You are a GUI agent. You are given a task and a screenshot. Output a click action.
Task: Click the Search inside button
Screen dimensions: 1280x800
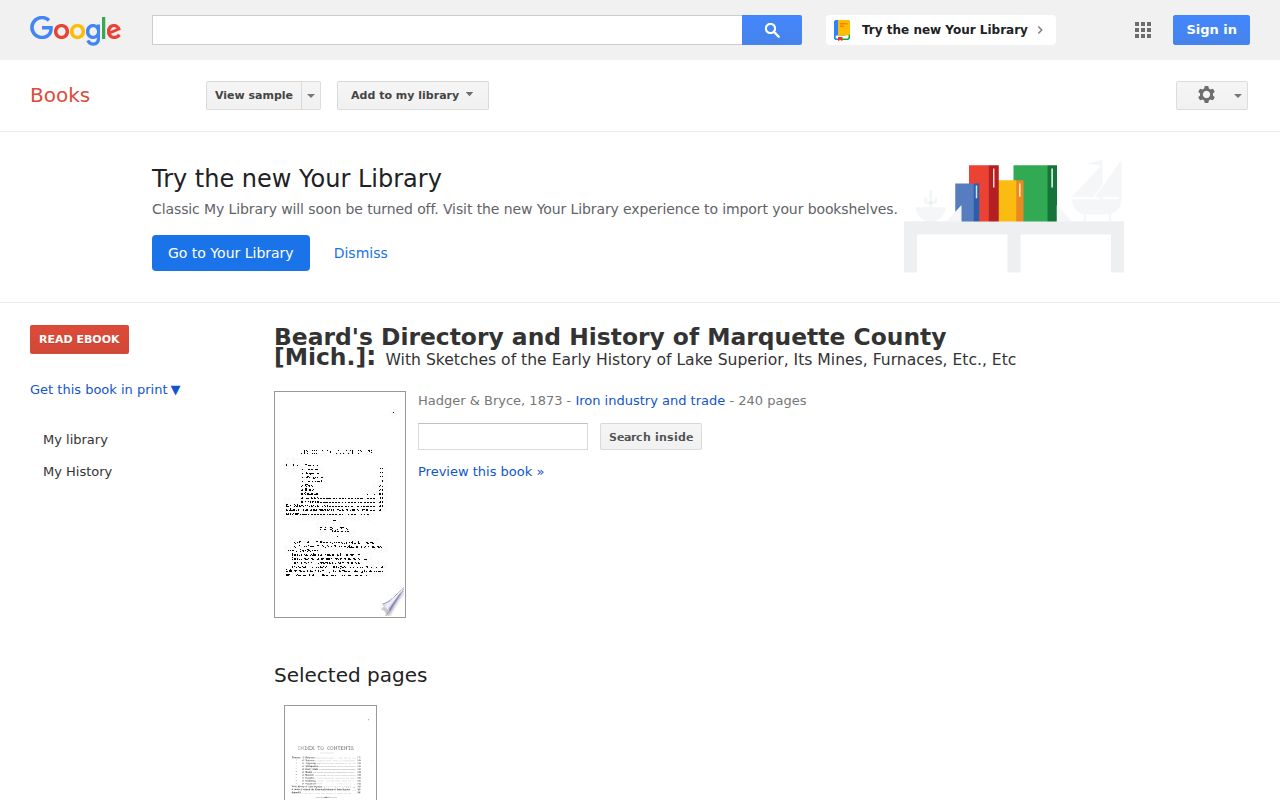(x=651, y=437)
